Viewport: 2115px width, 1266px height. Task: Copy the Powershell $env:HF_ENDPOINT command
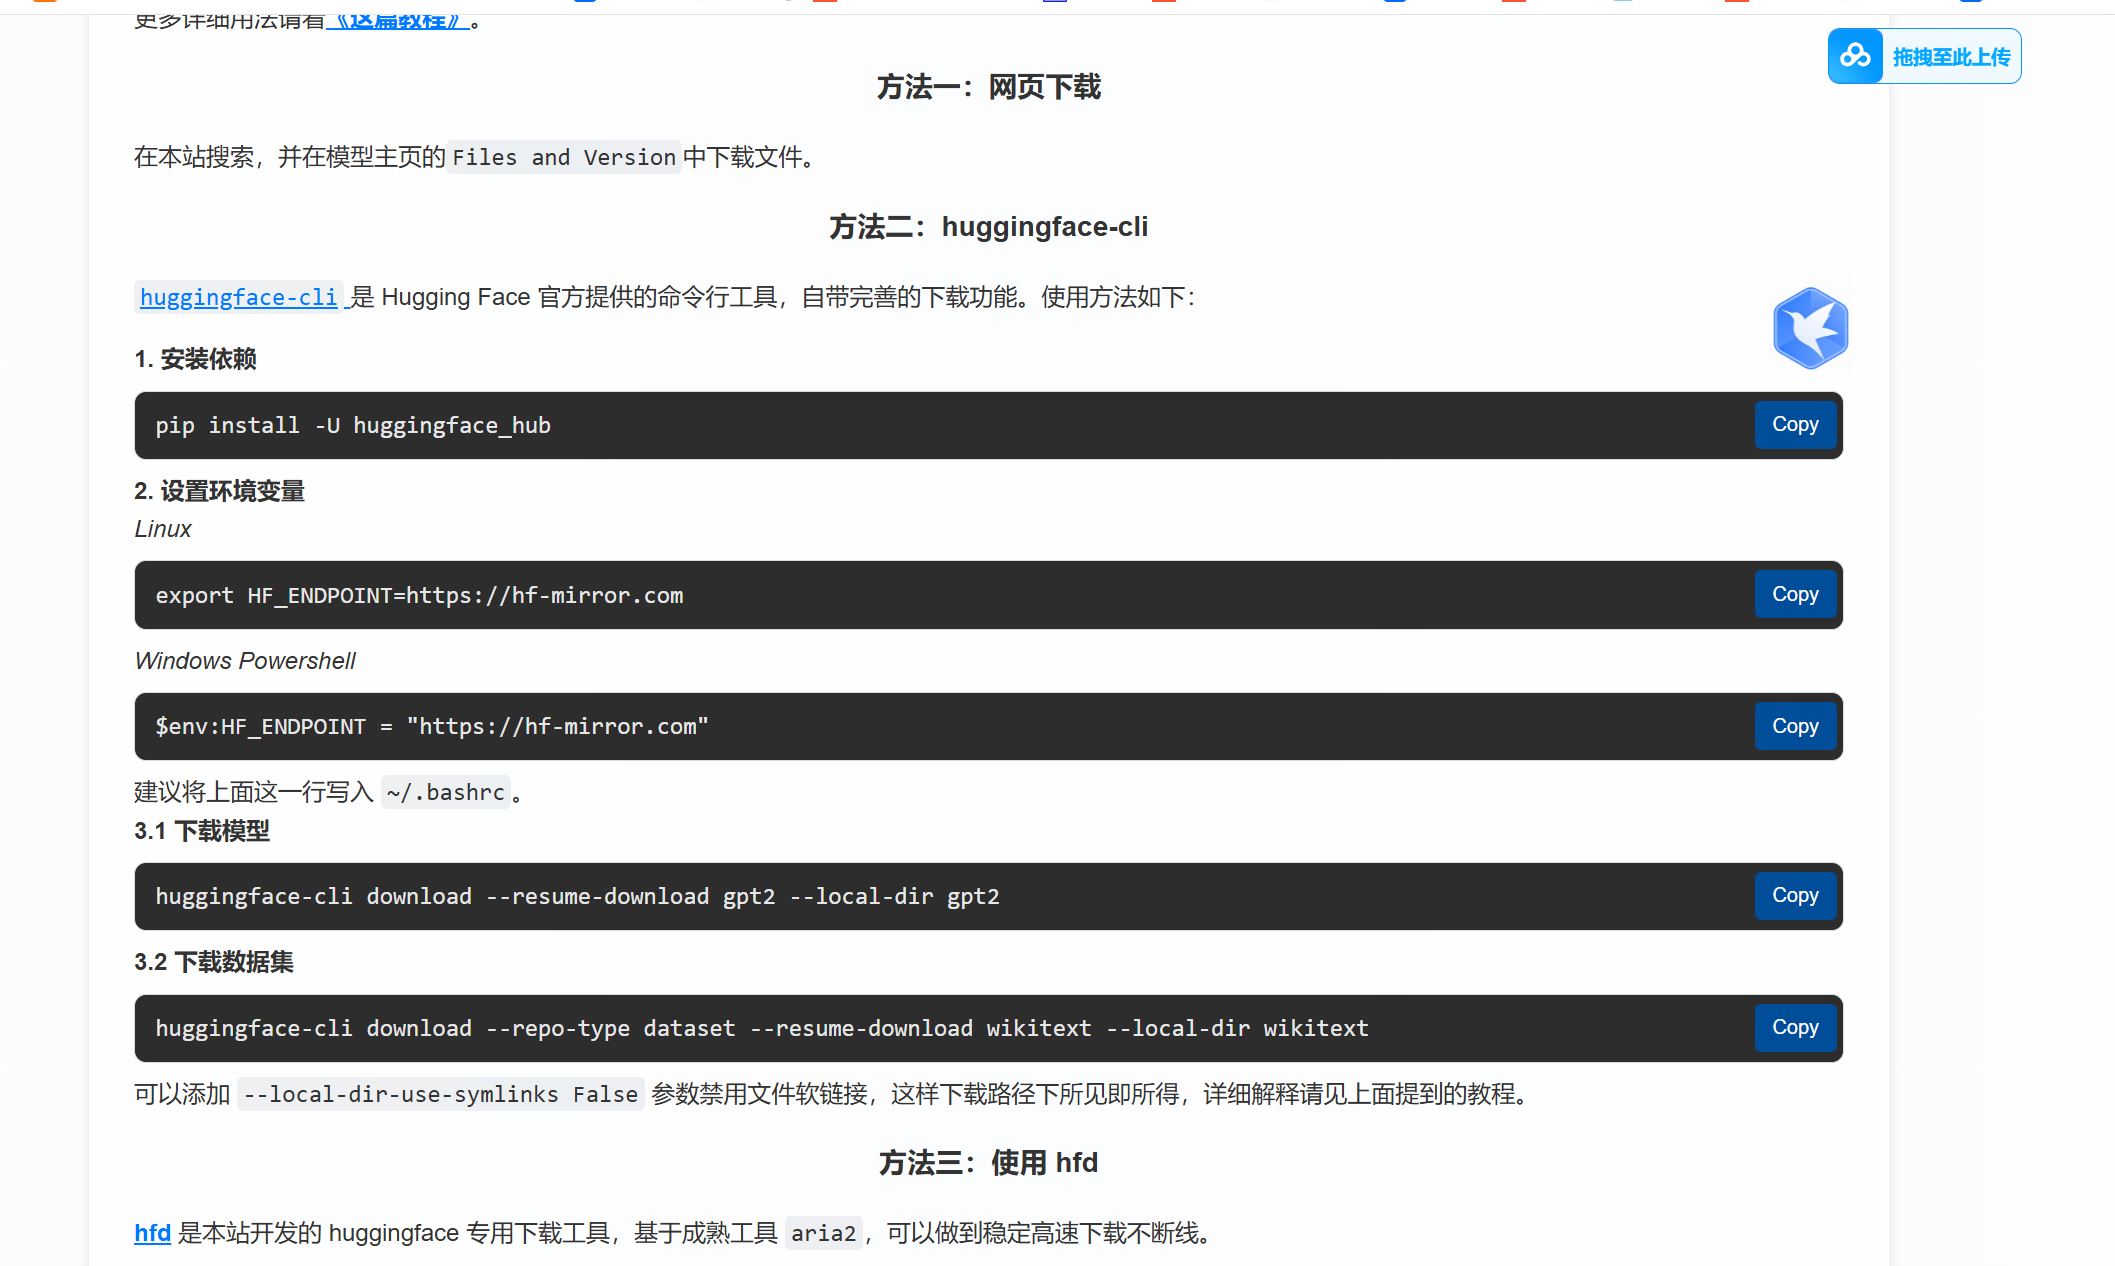tap(1794, 727)
